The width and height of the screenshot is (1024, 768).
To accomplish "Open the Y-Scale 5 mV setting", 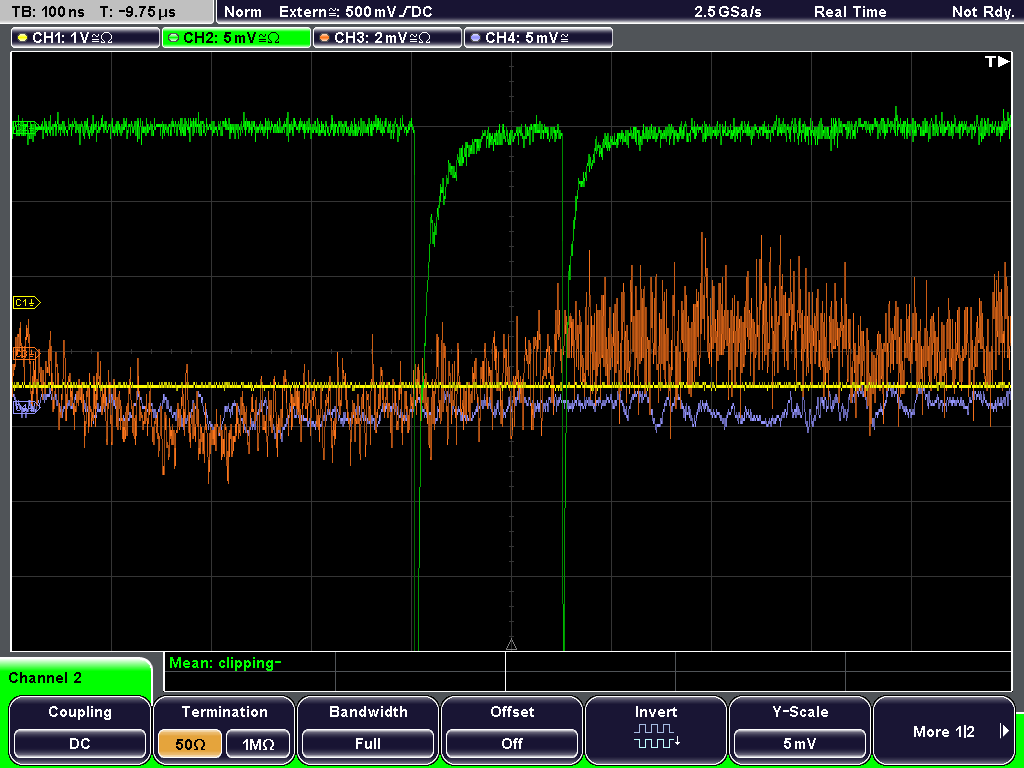I will [x=800, y=744].
